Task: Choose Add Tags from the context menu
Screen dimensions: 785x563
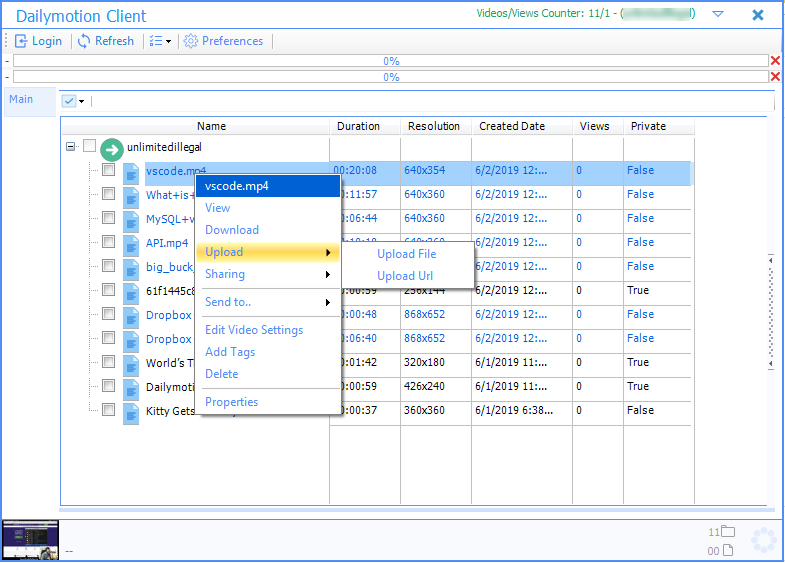Action: (230, 352)
